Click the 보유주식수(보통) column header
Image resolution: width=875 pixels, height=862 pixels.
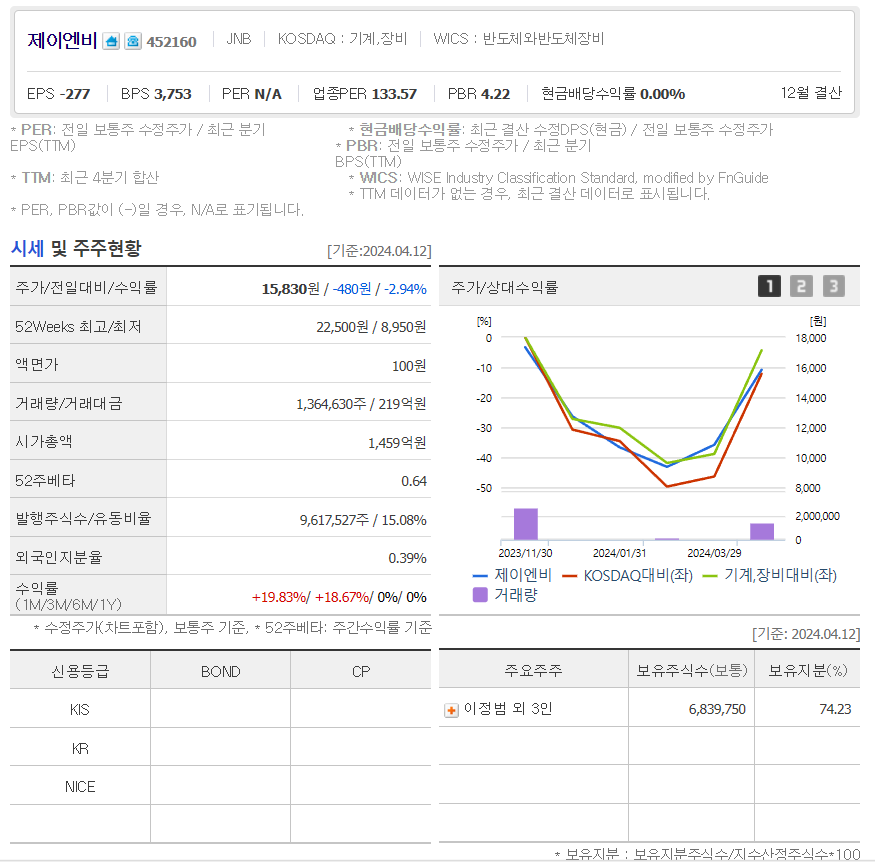tap(691, 670)
